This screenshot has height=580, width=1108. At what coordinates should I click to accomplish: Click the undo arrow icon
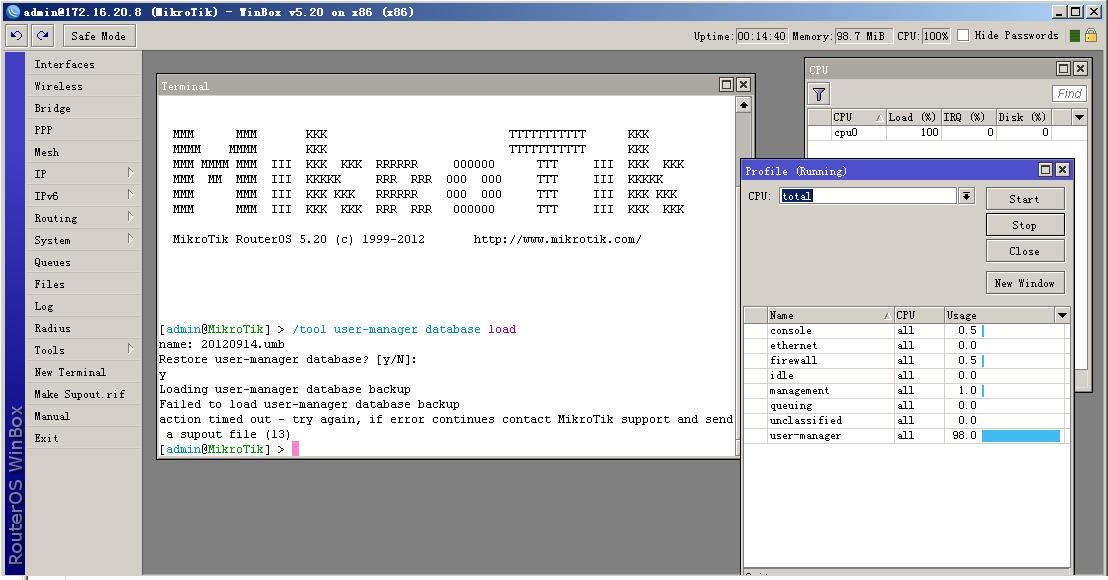point(16,35)
